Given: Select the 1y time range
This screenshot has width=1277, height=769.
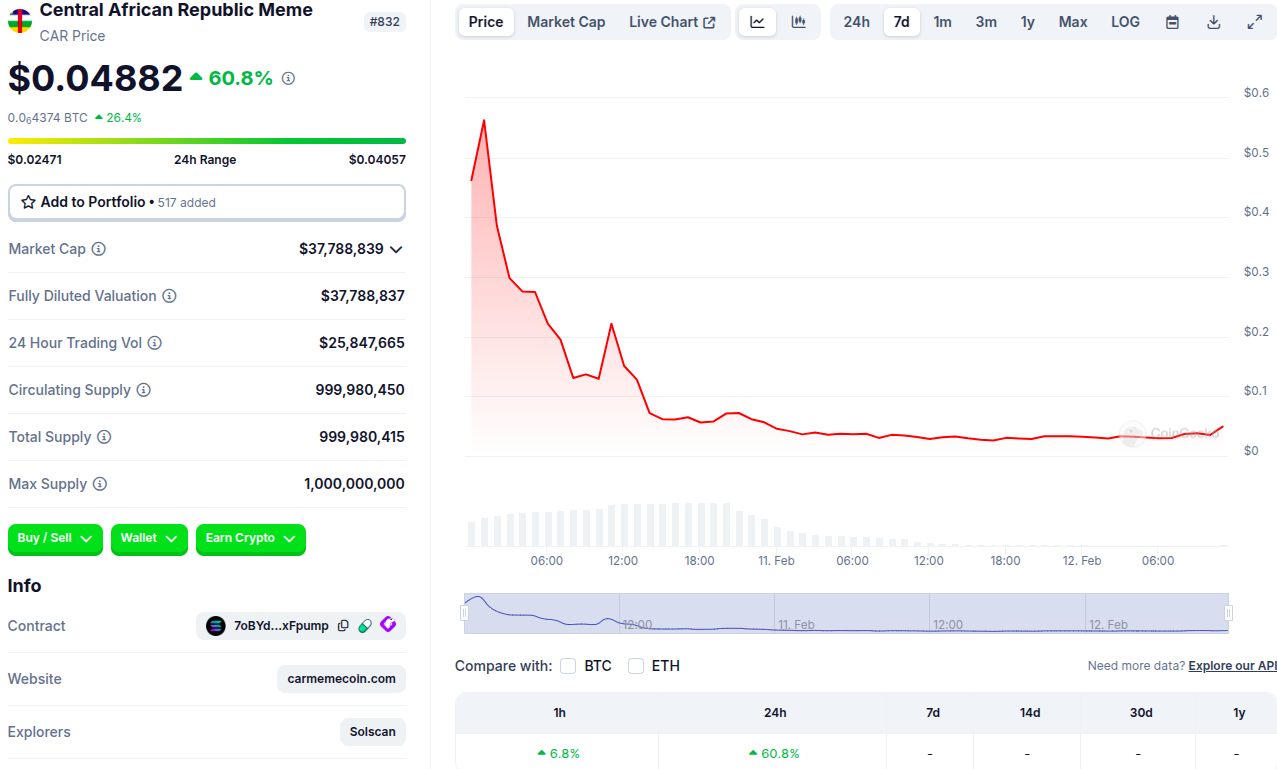Looking at the screenshot, I should point(1028,22).
